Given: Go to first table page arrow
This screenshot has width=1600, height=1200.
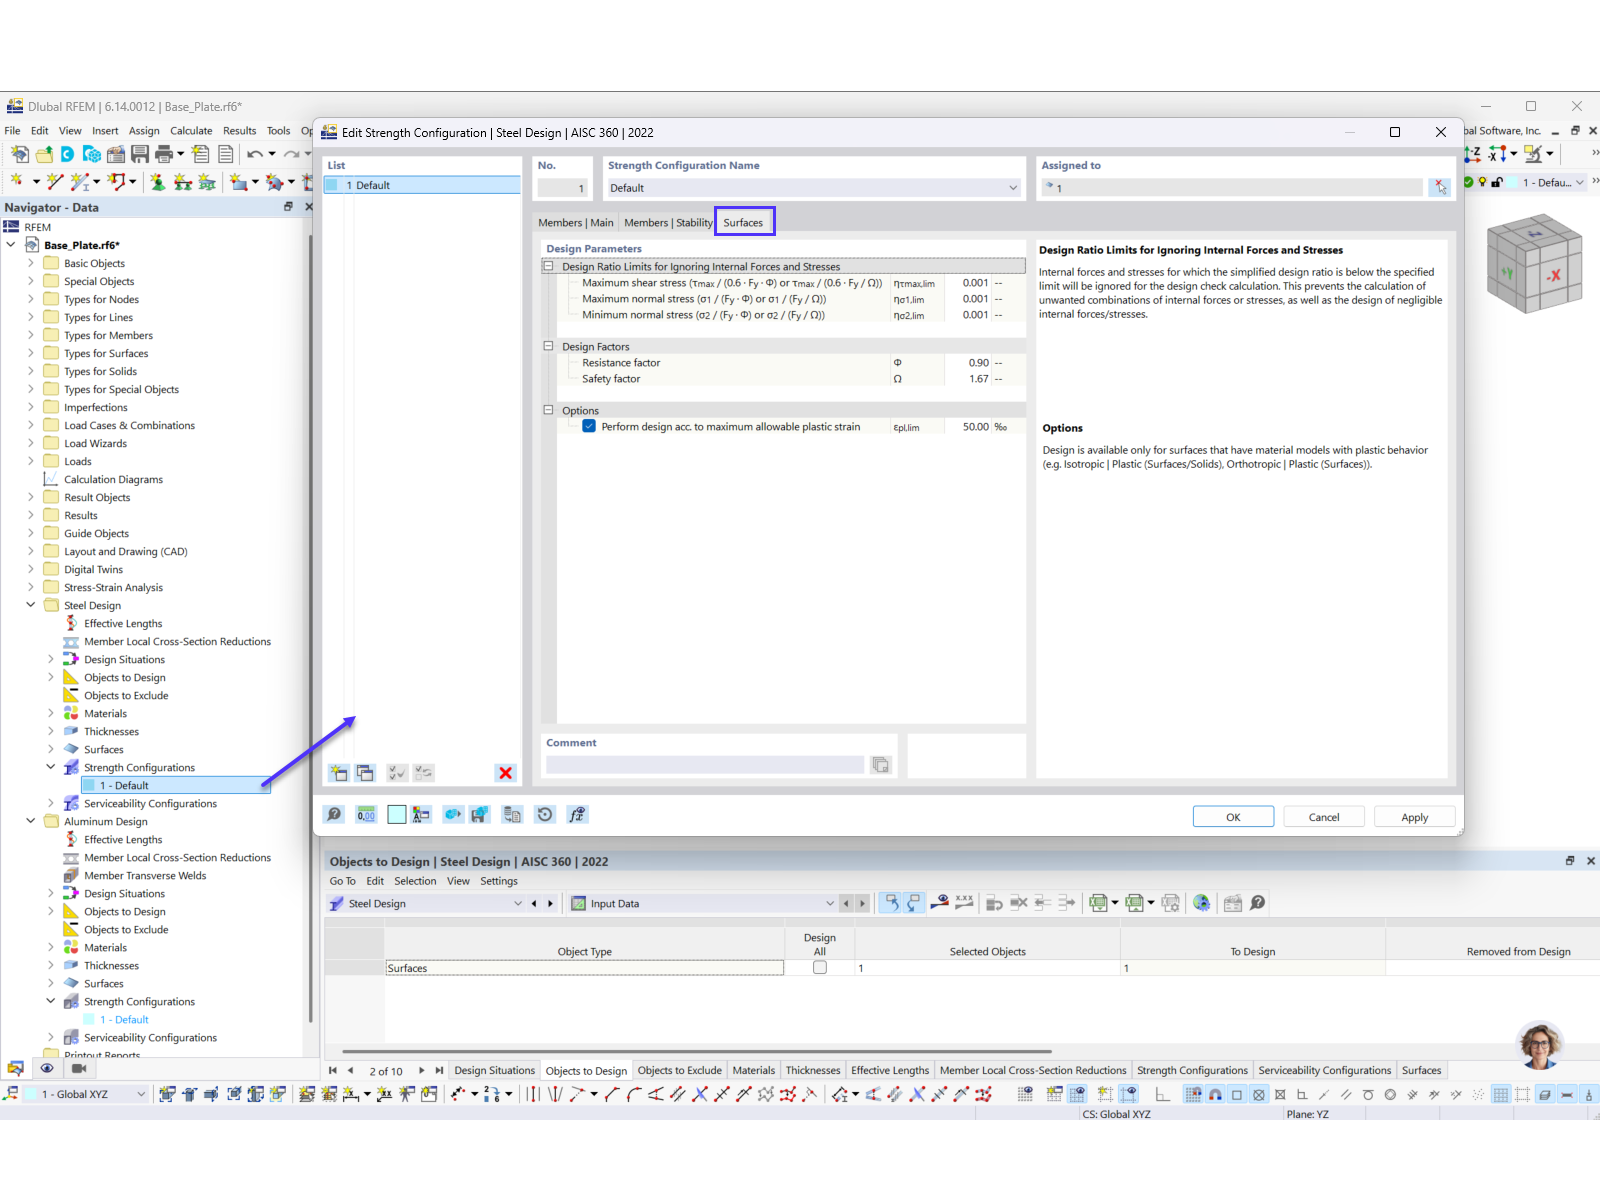Looking at the screenshot, I should 333,1071.
